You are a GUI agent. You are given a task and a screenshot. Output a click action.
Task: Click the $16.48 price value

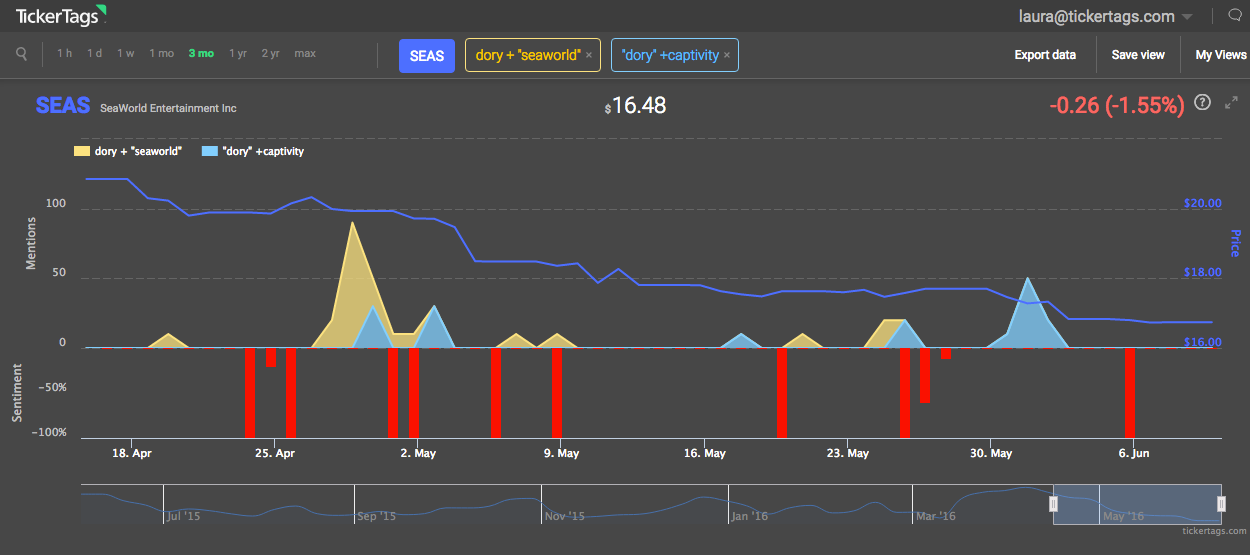635,105
